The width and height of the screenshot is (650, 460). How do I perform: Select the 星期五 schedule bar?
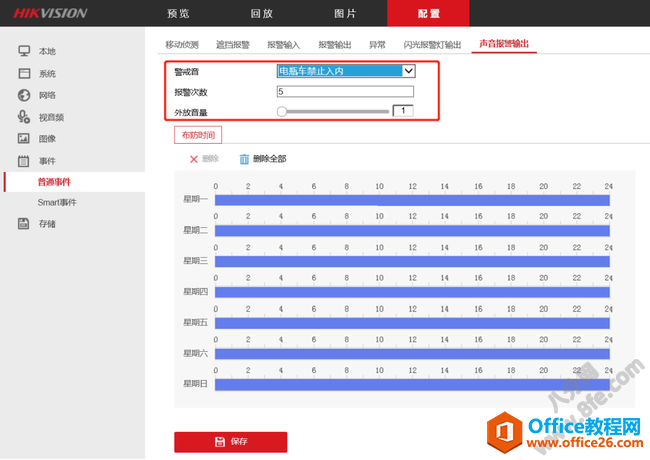tap(412, 323)
